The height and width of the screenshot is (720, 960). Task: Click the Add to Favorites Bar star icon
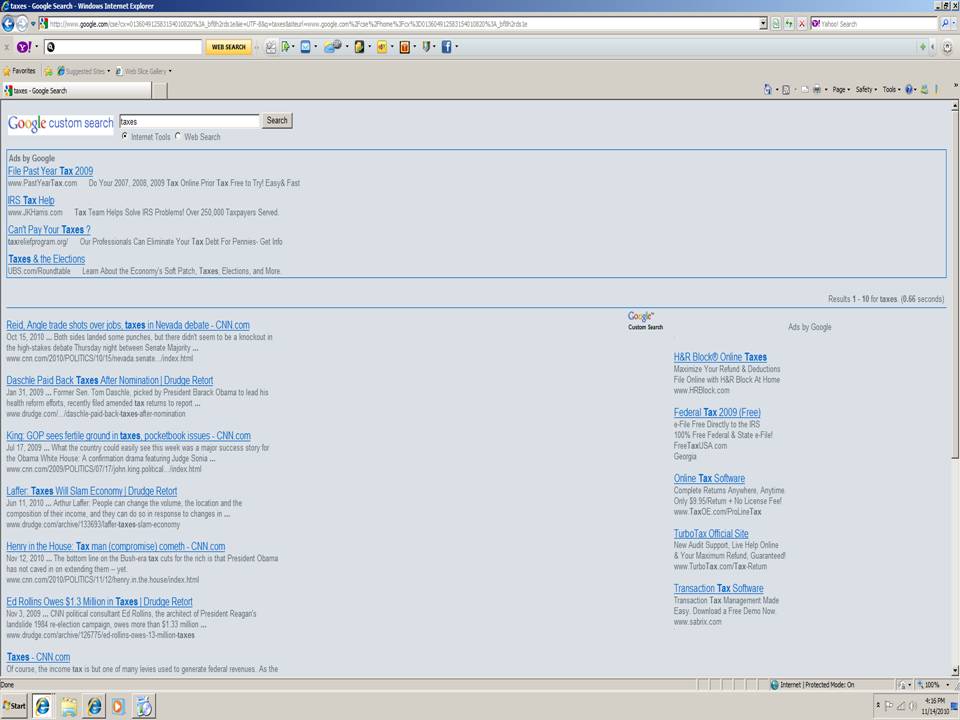pyautogui.click(x=48, y=71)
